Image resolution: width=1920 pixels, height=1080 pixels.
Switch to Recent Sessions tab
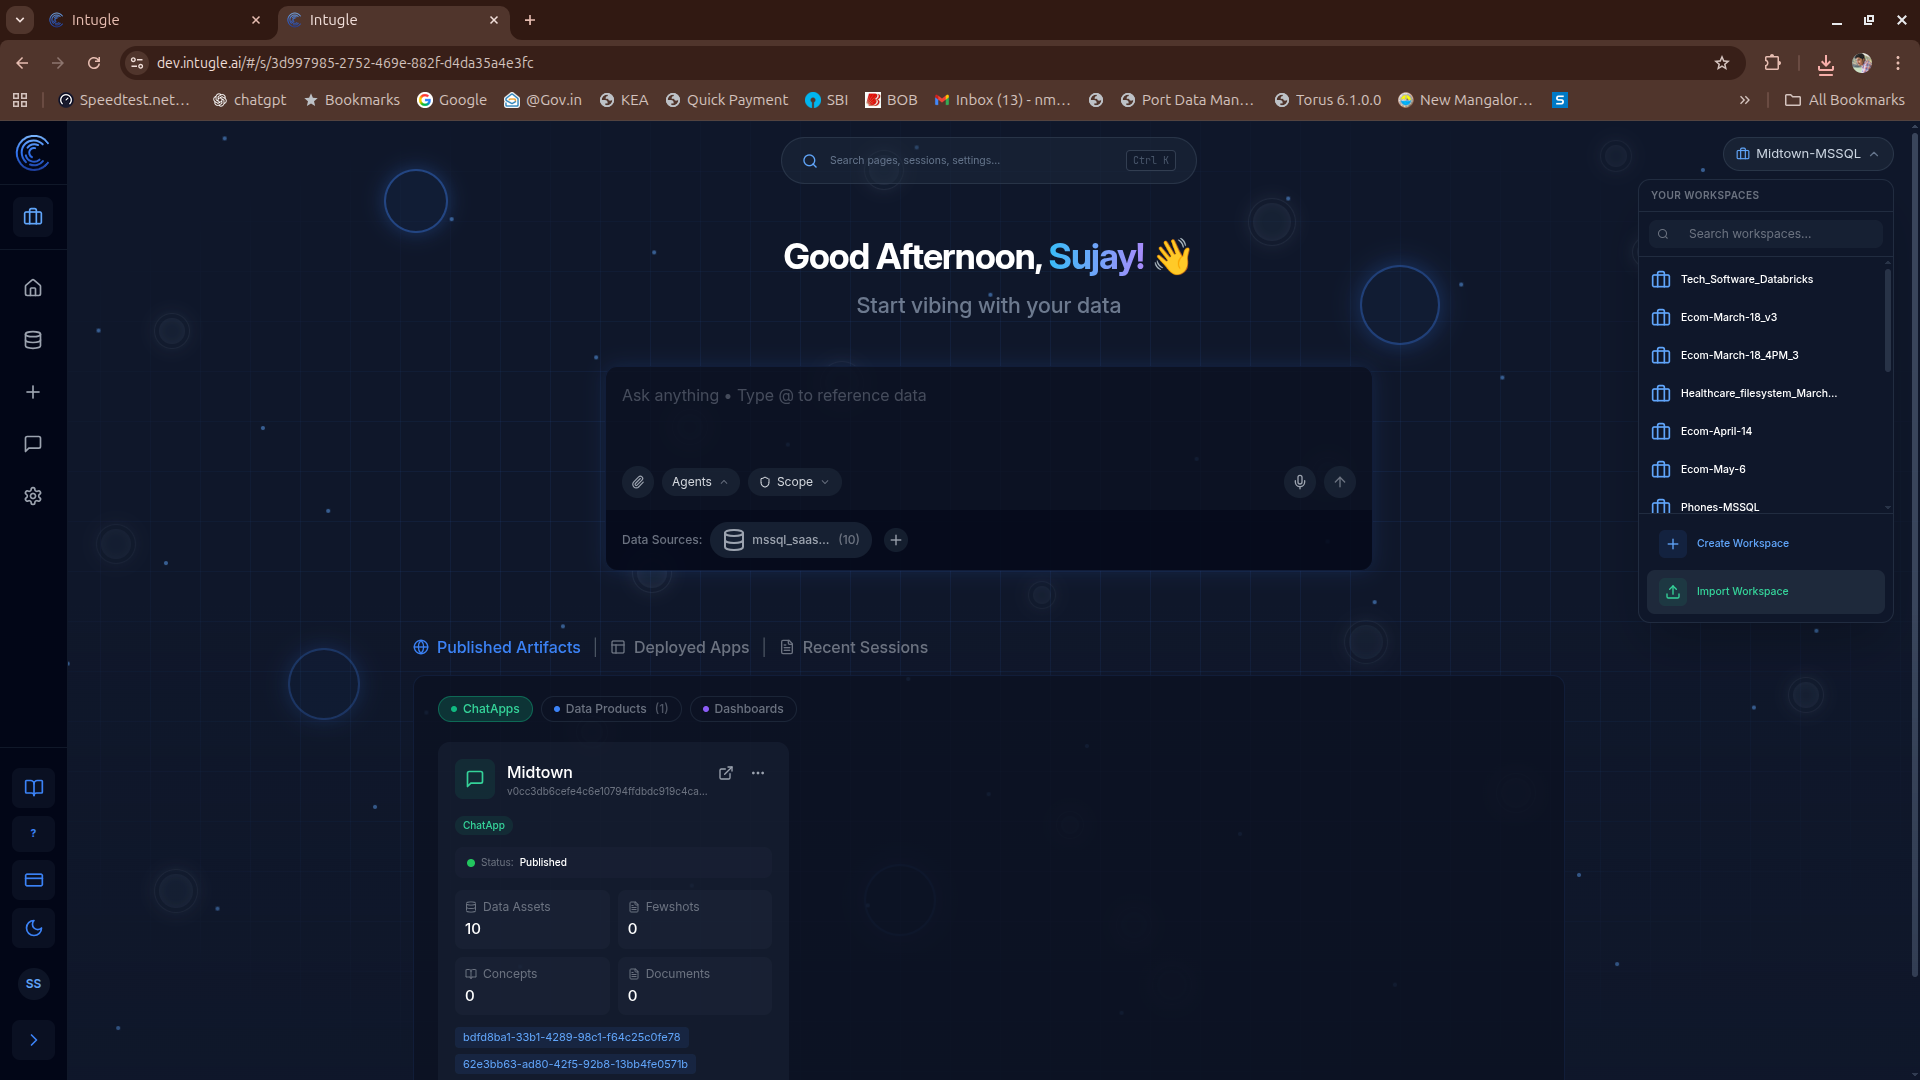click(854, 648)
